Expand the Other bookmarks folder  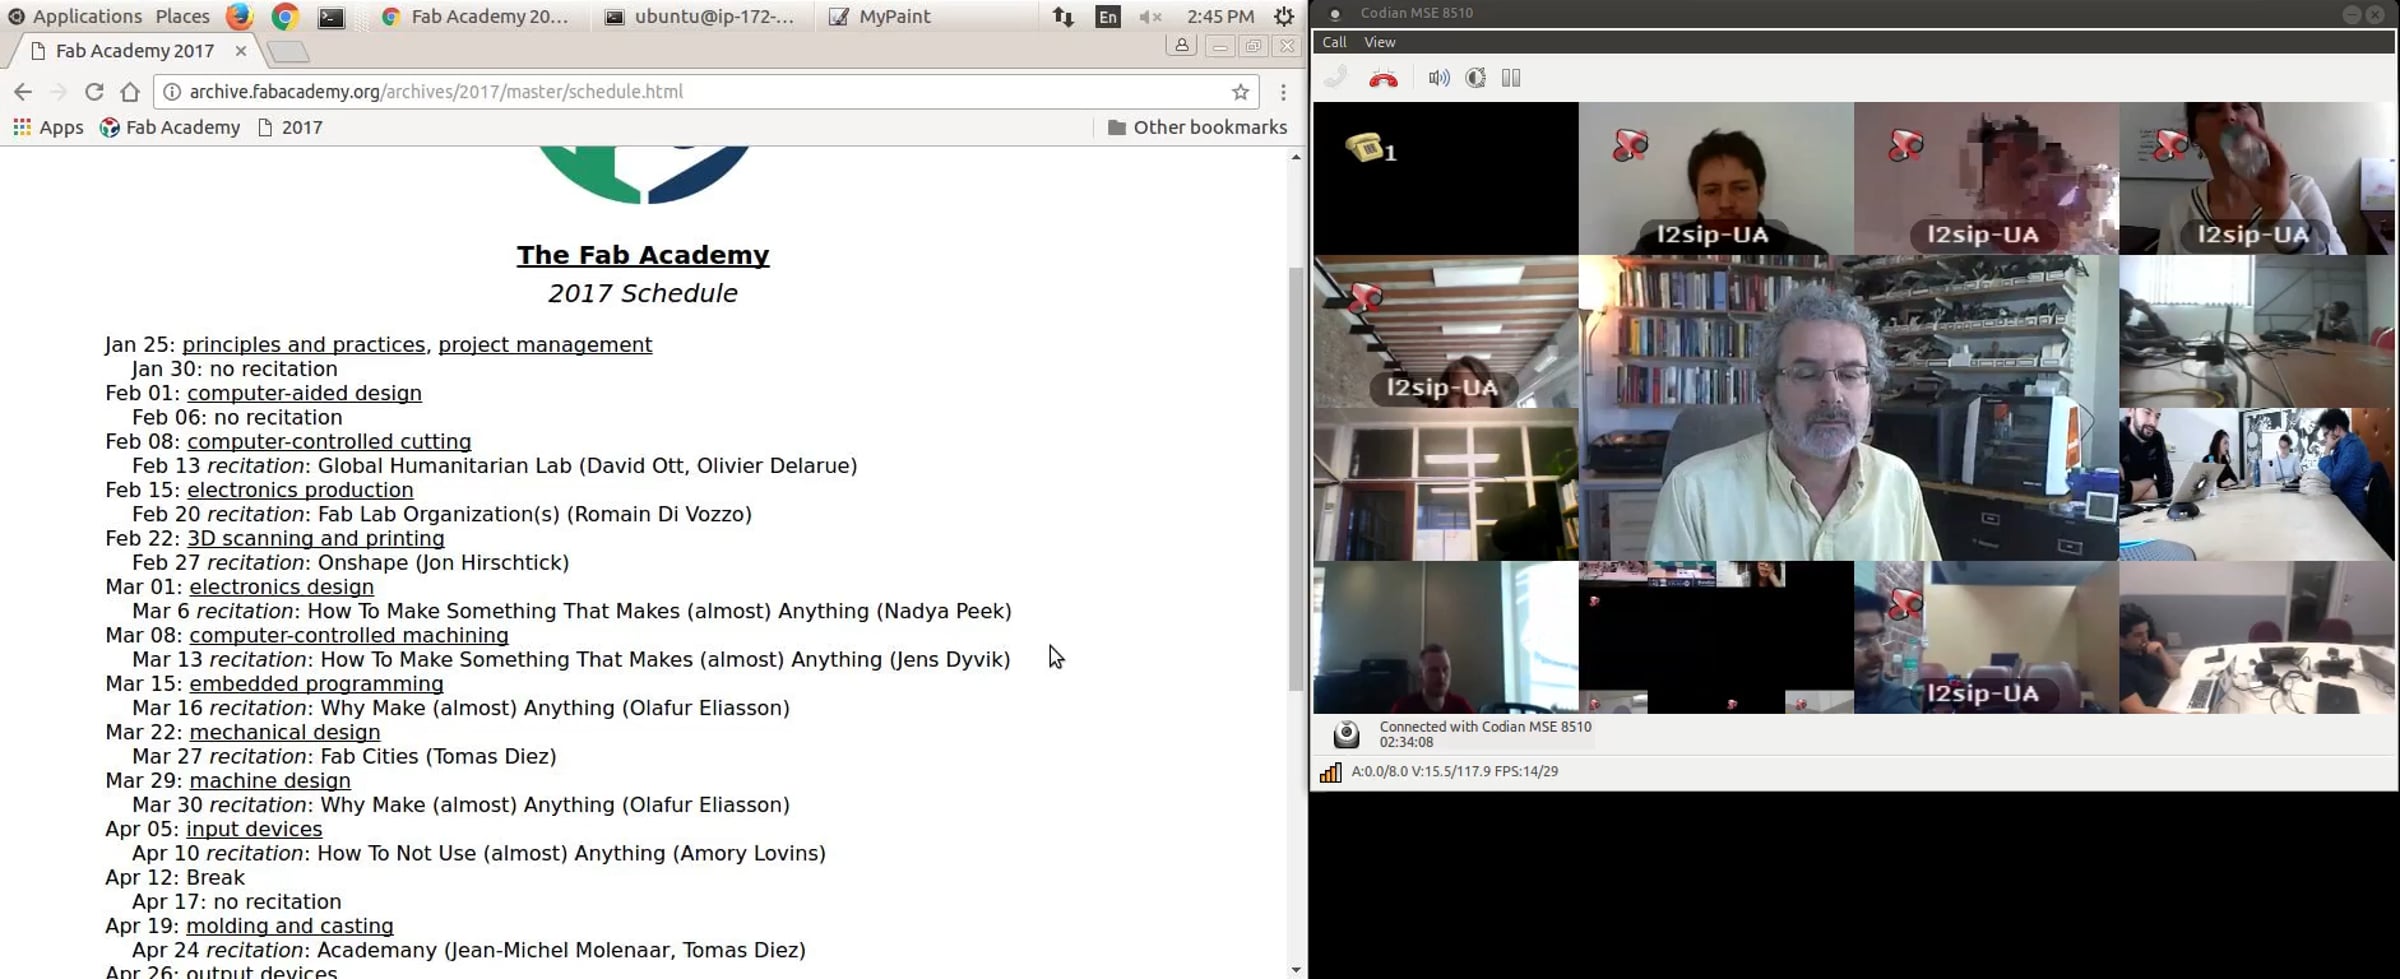coord(1197,127)
